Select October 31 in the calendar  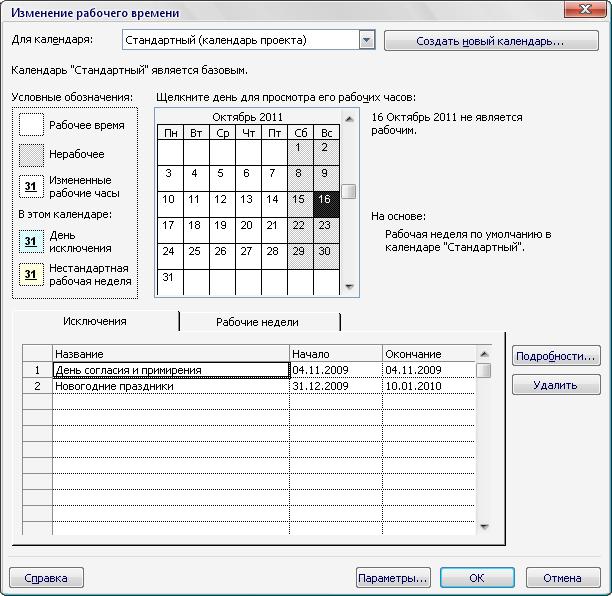170,282
